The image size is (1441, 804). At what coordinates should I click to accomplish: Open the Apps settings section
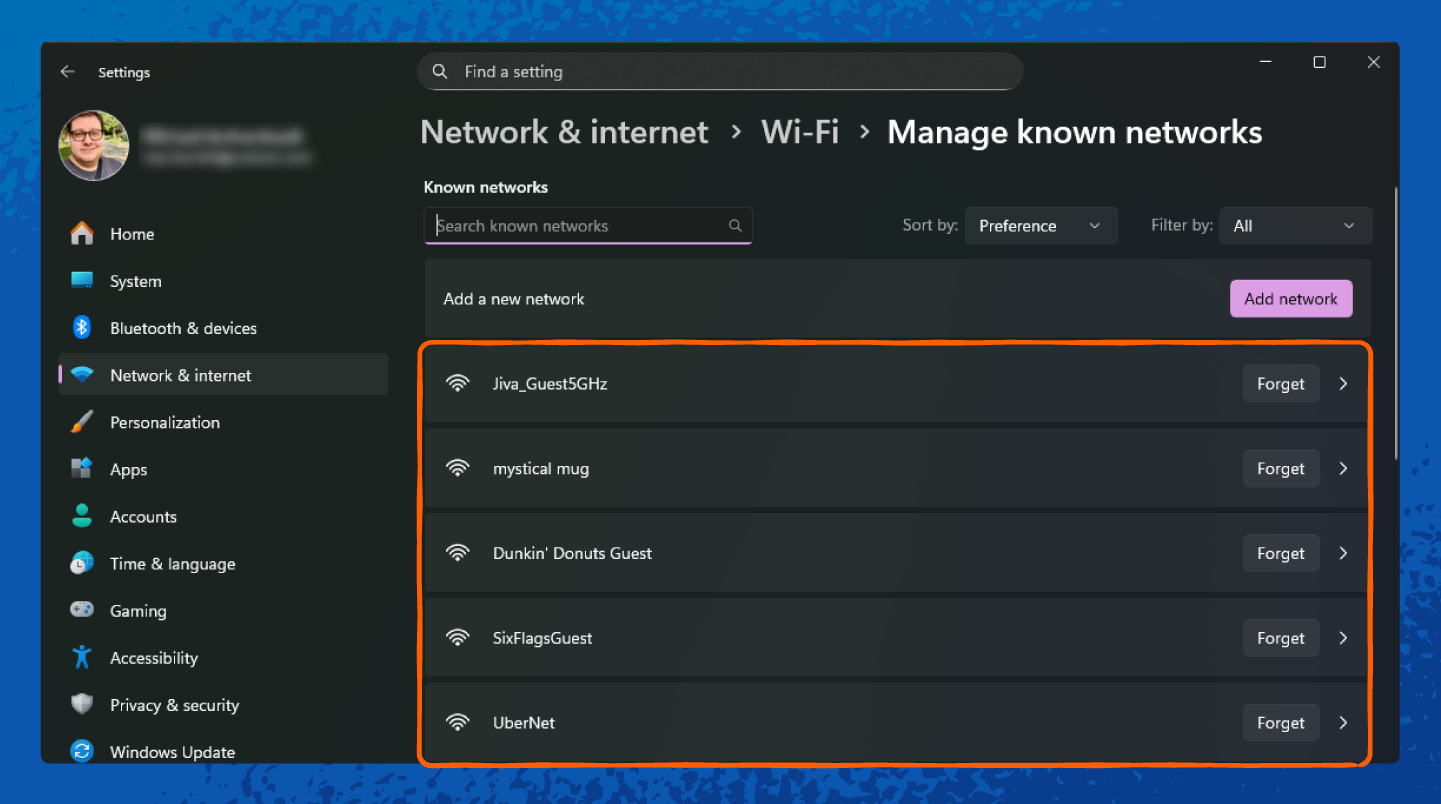128,469
